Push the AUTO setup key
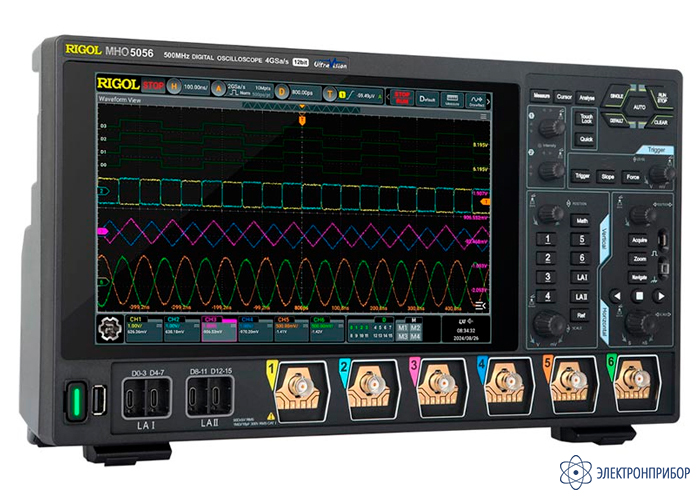Viewport: 700px width, 500px height. pos(639,107)
